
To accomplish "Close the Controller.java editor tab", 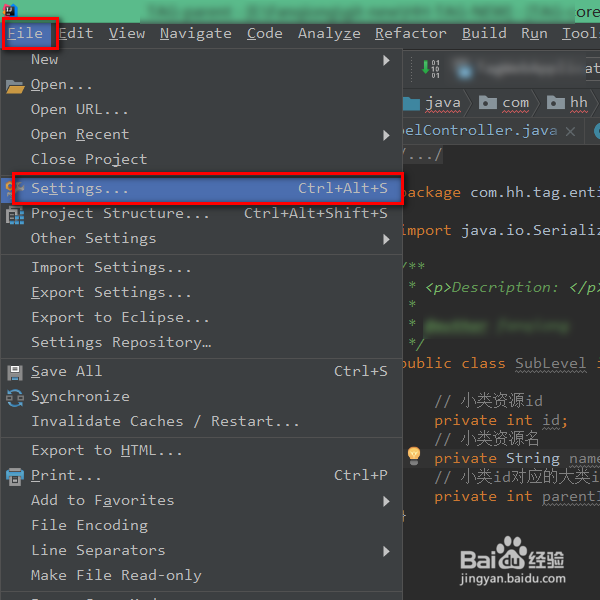I will pyautogui.click(x=570, y=132).
